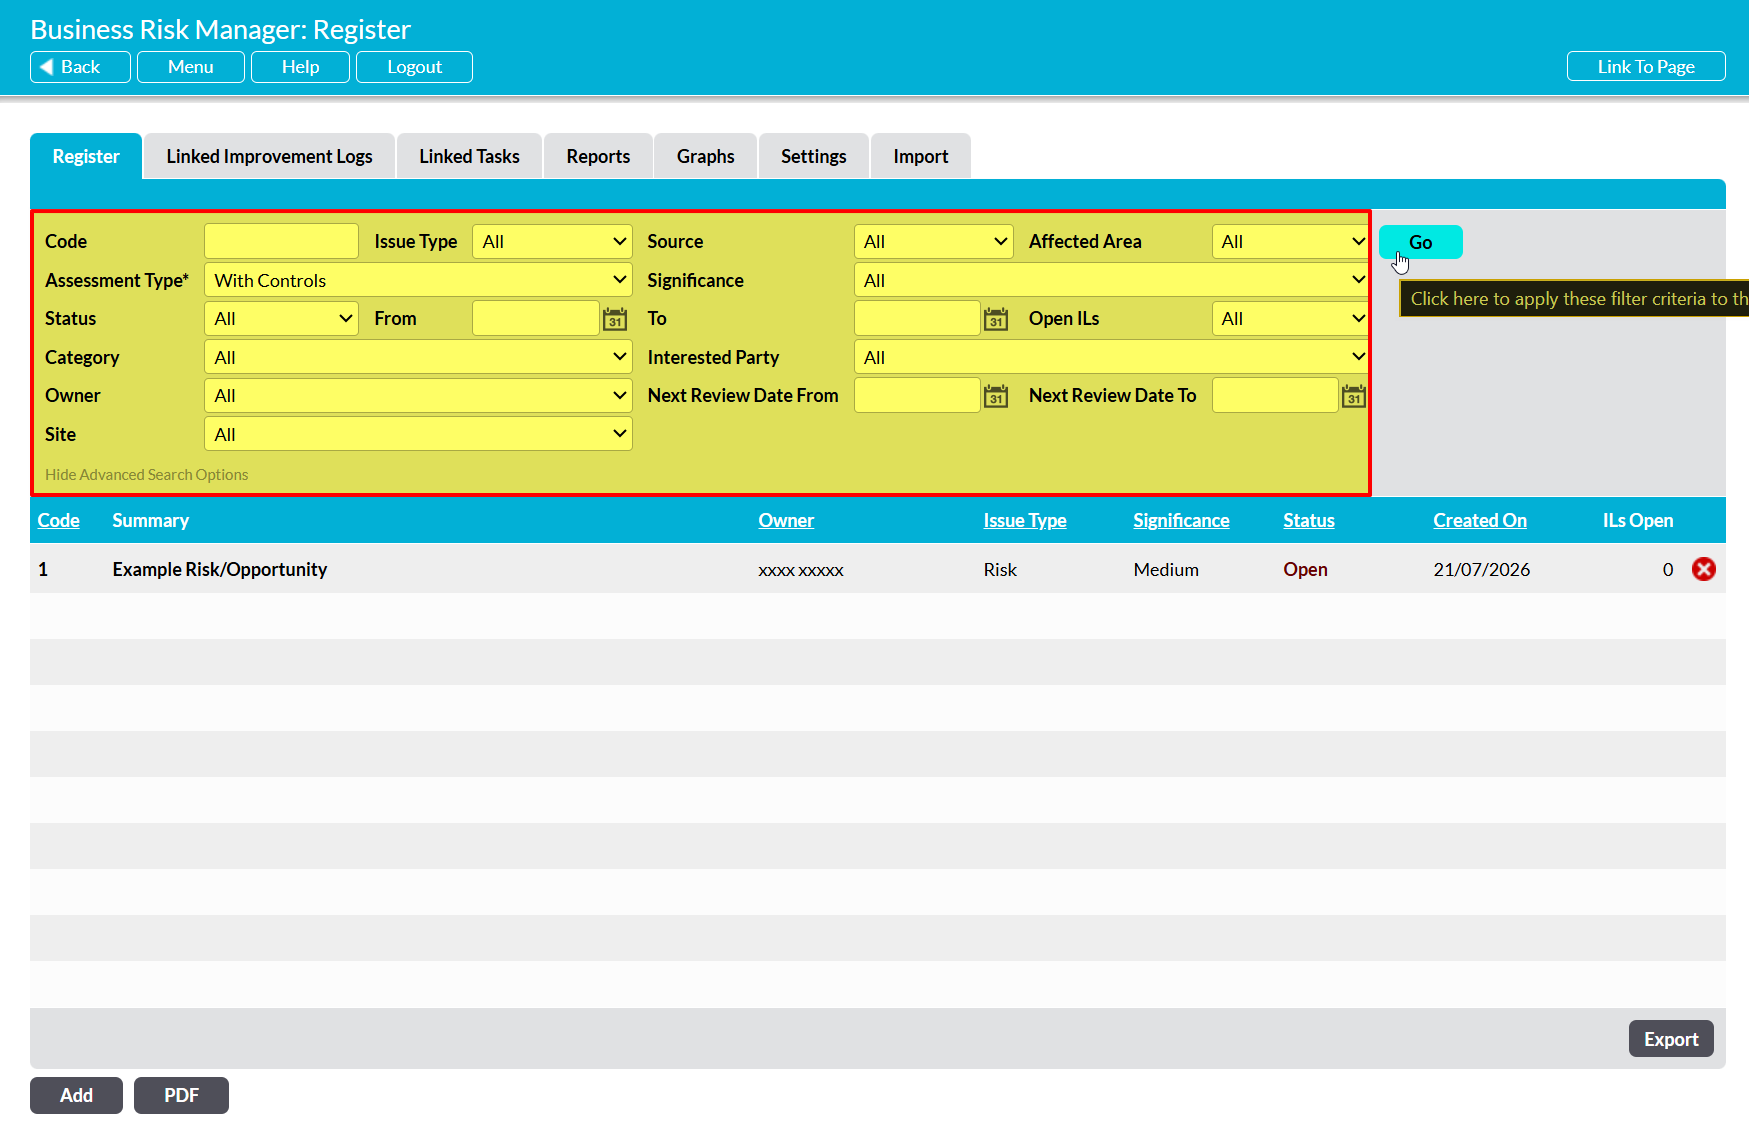Sort by the Issue Type header
The image size is (1749, 1139).
1024,520
